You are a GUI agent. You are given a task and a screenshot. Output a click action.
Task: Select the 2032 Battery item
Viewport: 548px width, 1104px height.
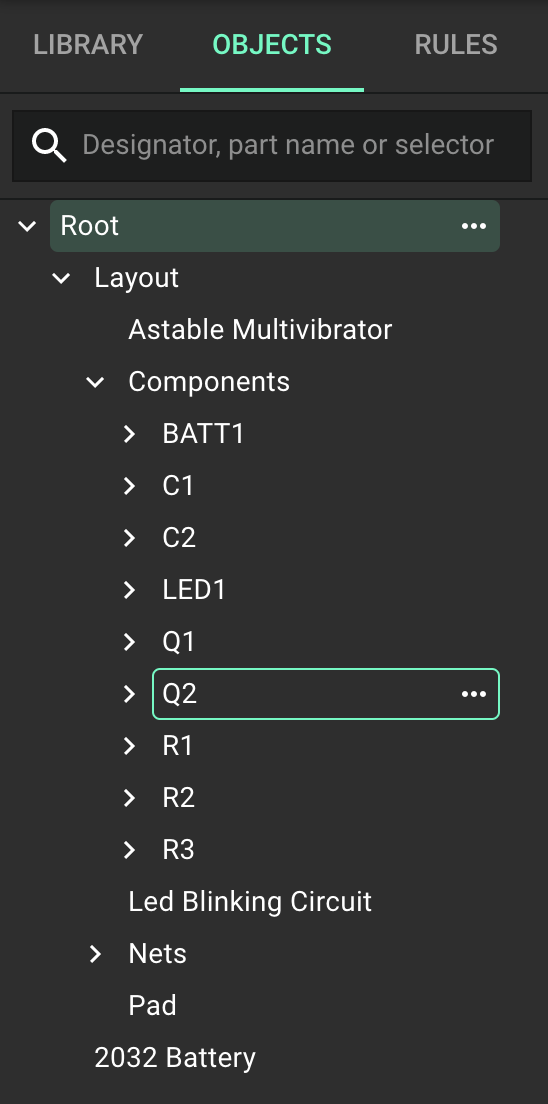point(175,1058)
